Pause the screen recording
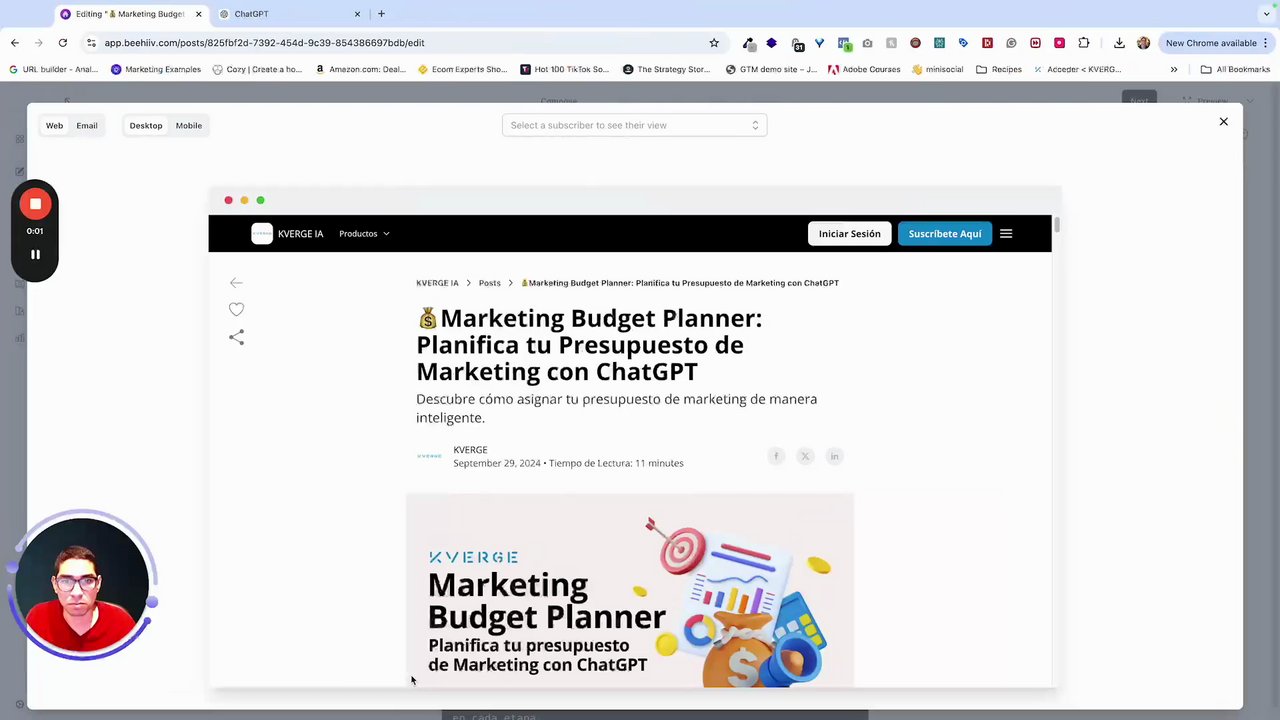Viewport: 1280px width, 720px height. point(35,255)
